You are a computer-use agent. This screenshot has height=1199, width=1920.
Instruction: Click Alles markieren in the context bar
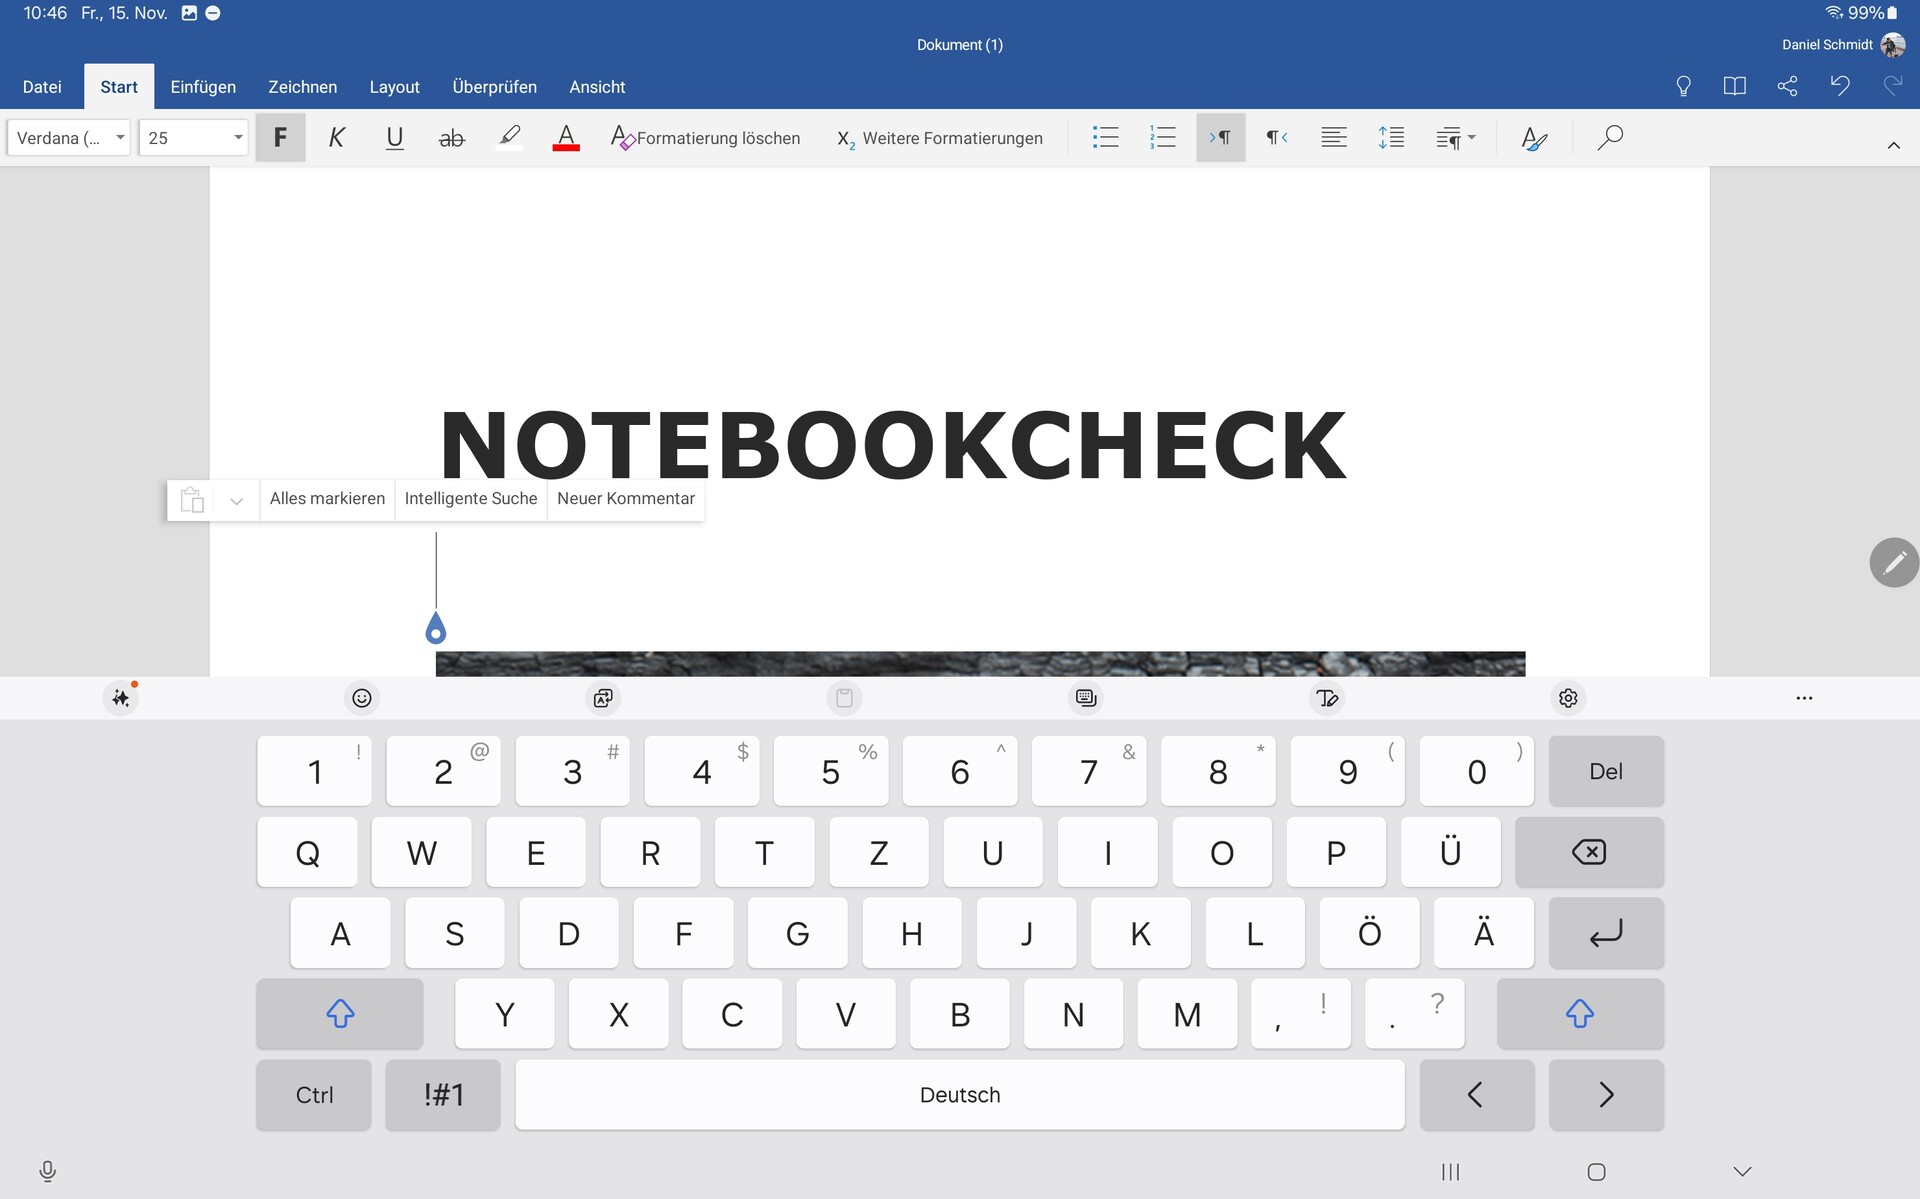click(327, 499)
